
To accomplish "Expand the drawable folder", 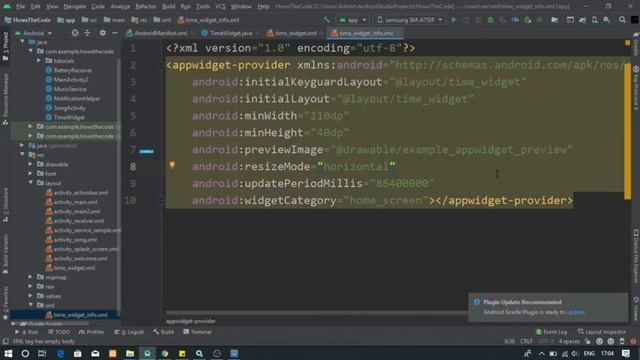I will (31, 164).
